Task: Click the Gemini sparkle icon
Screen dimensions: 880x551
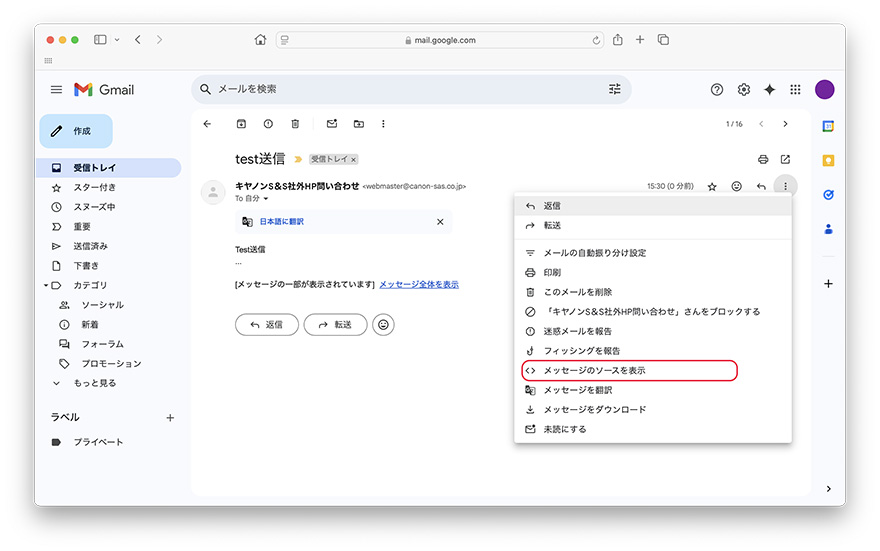Action: point(769,89)
